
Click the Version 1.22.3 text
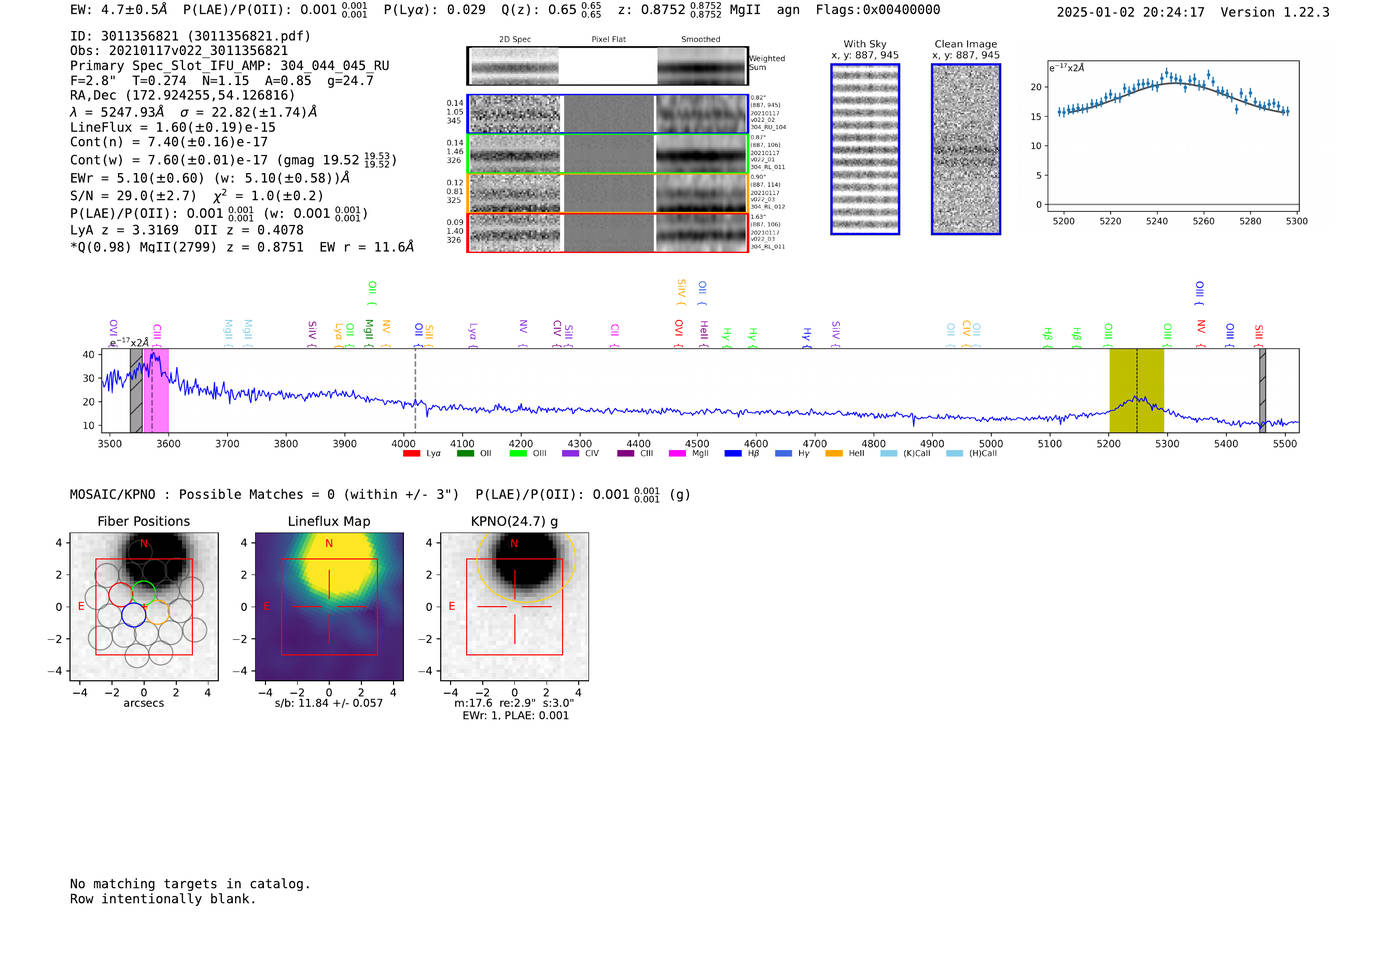click(1275, 12)
